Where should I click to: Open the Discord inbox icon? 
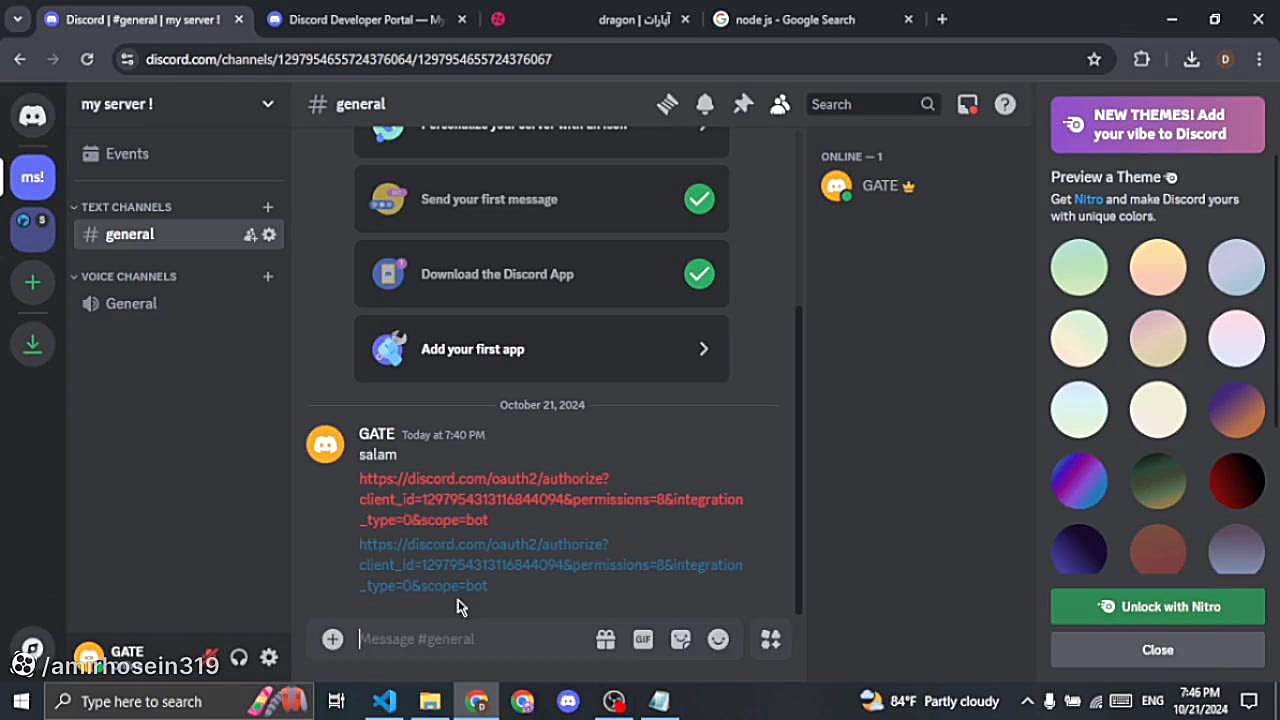pos(967,104)
